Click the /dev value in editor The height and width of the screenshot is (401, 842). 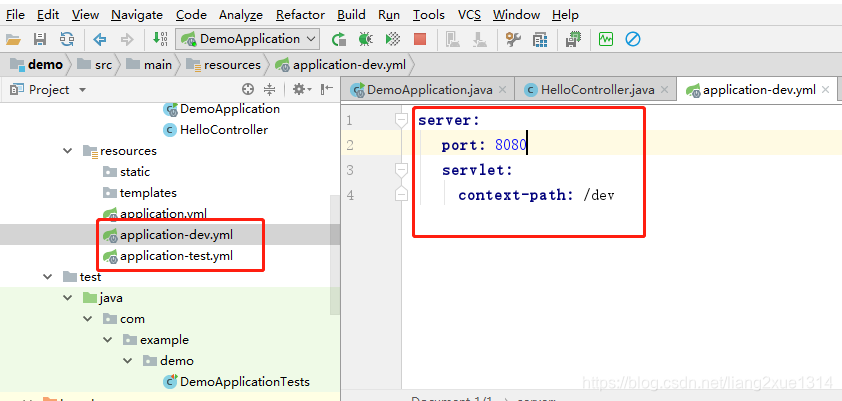coord(599,195)
